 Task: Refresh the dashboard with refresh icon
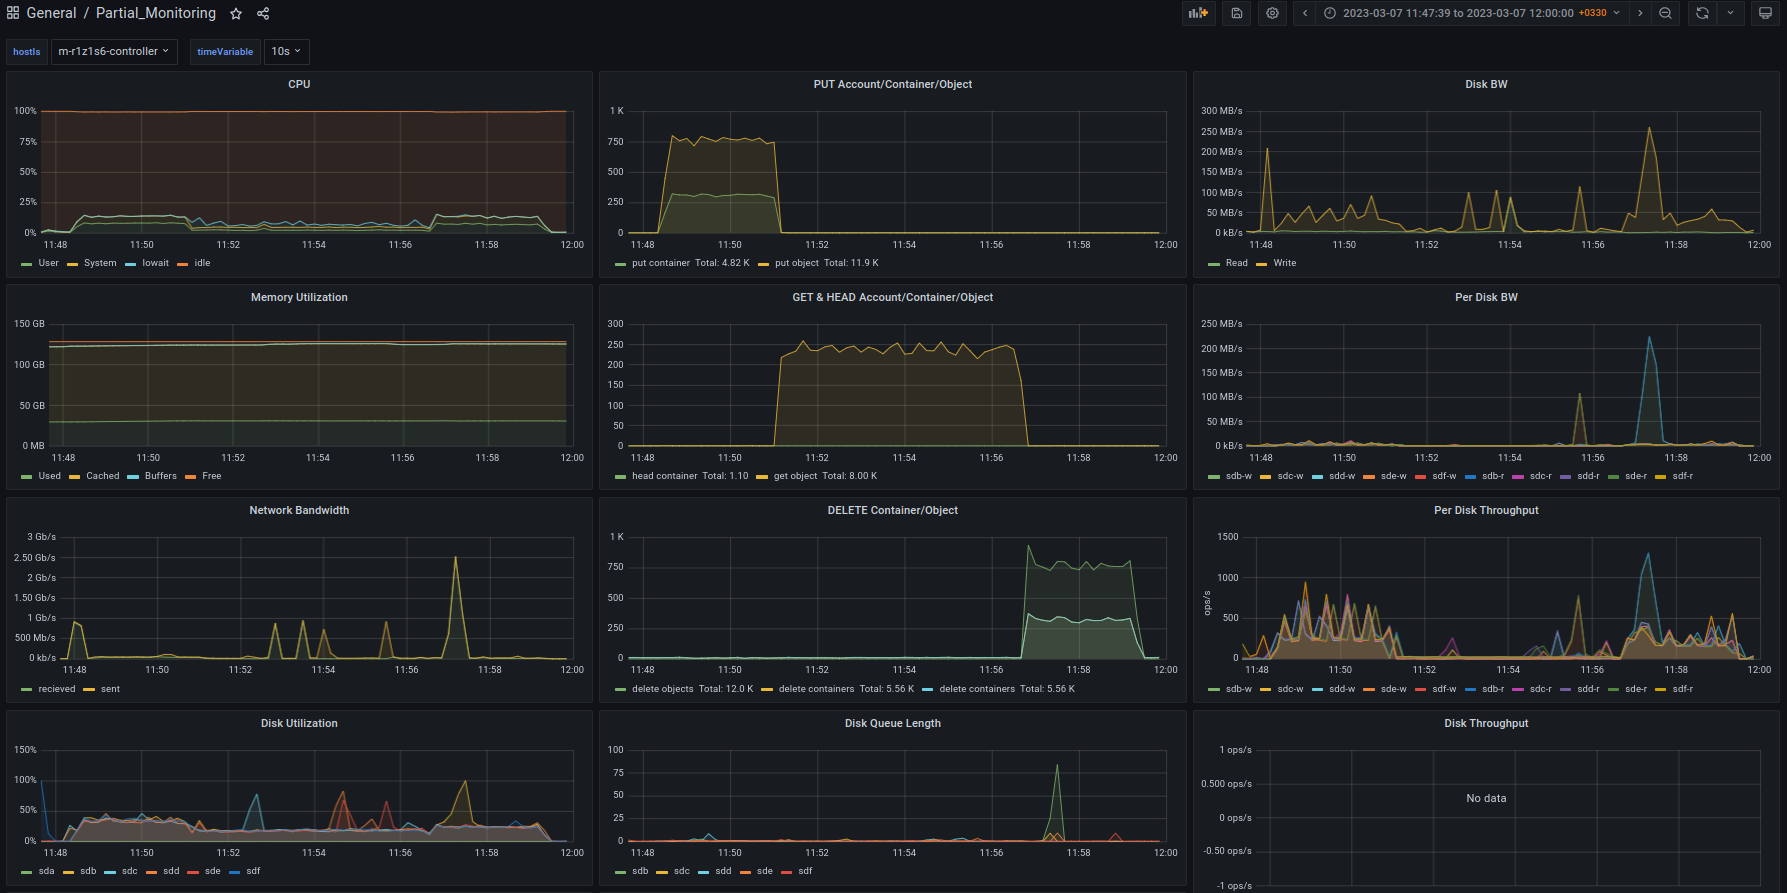click(1702, 13)
